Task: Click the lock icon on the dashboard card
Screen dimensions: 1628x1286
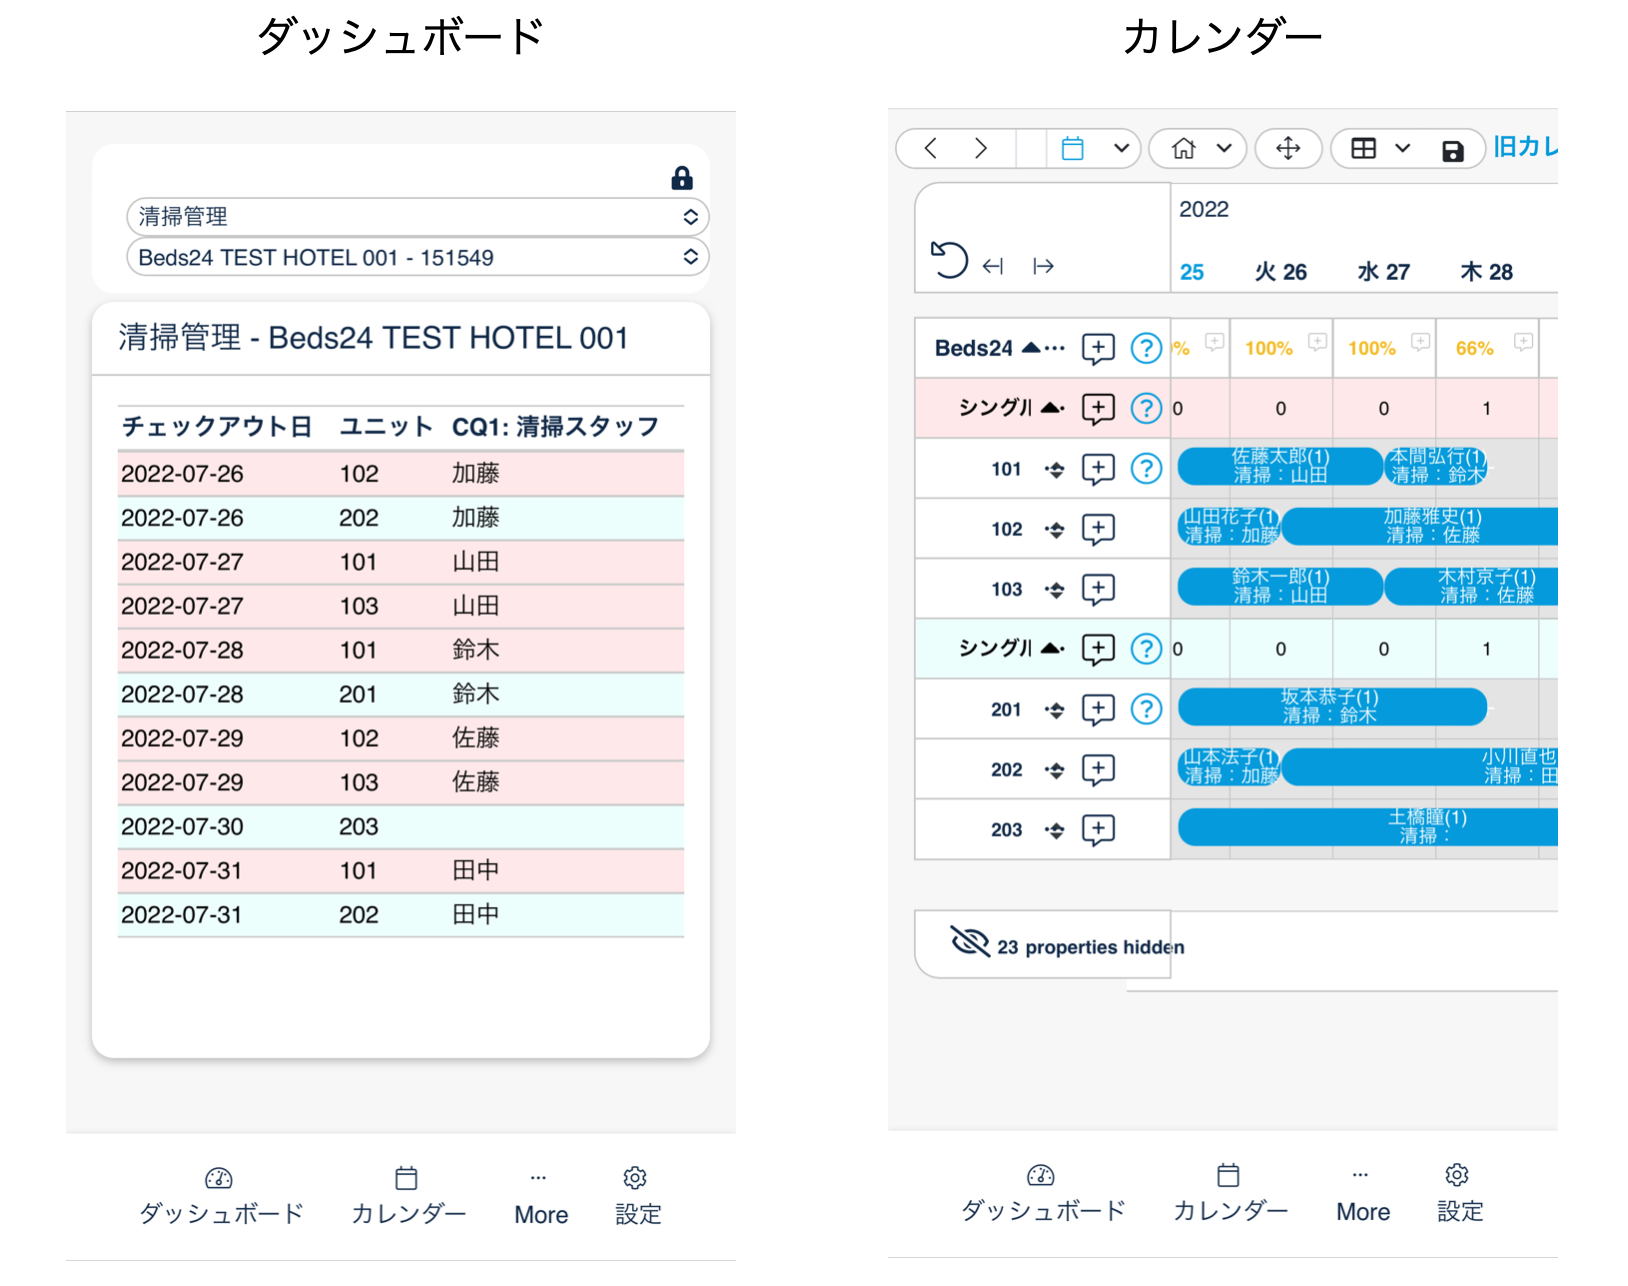Action: tap(682, 179)
